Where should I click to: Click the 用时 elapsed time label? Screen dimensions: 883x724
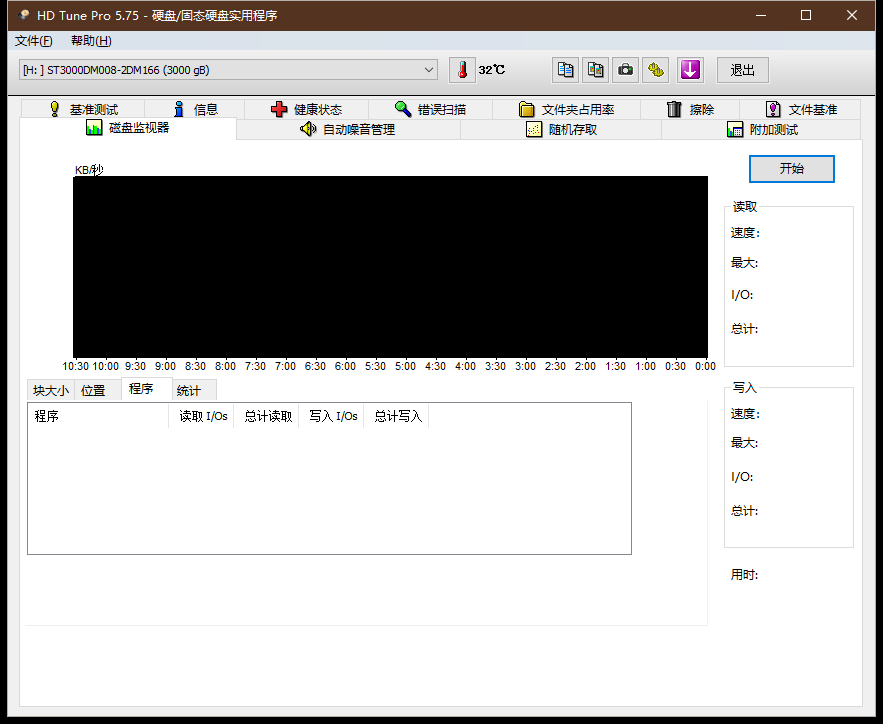(x=744, y=575)
